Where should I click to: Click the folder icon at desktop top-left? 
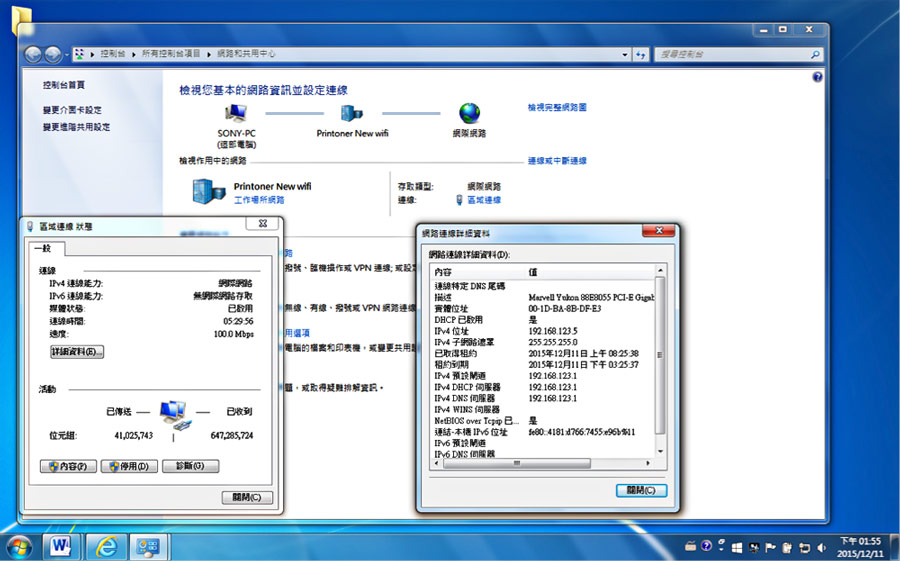point(22,21)
